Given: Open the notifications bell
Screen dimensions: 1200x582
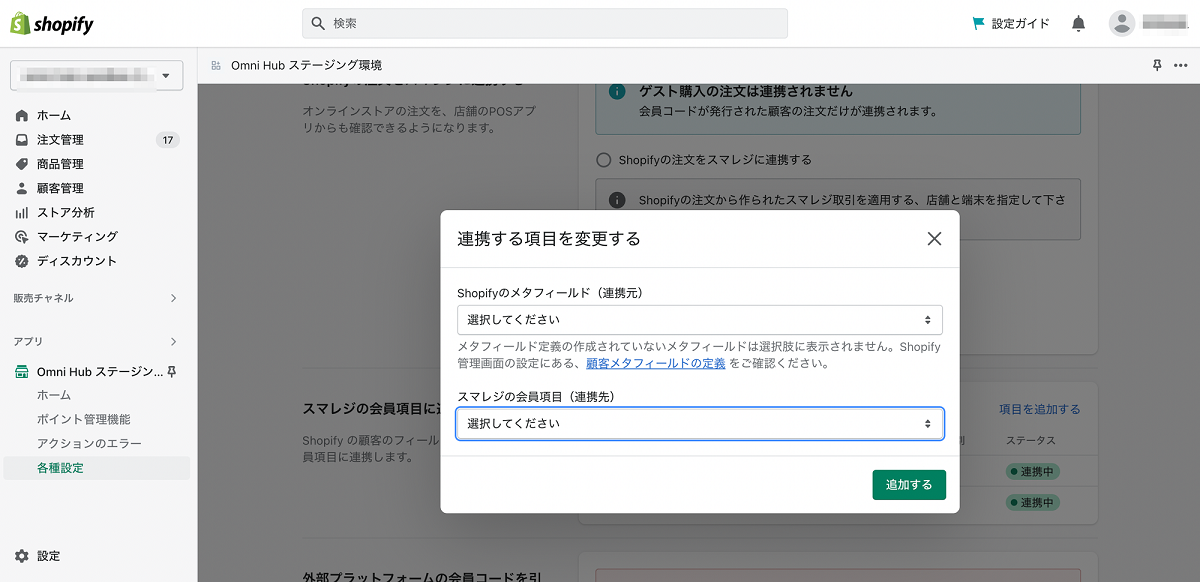Looking at the screenshot, I should point(1078,23).
